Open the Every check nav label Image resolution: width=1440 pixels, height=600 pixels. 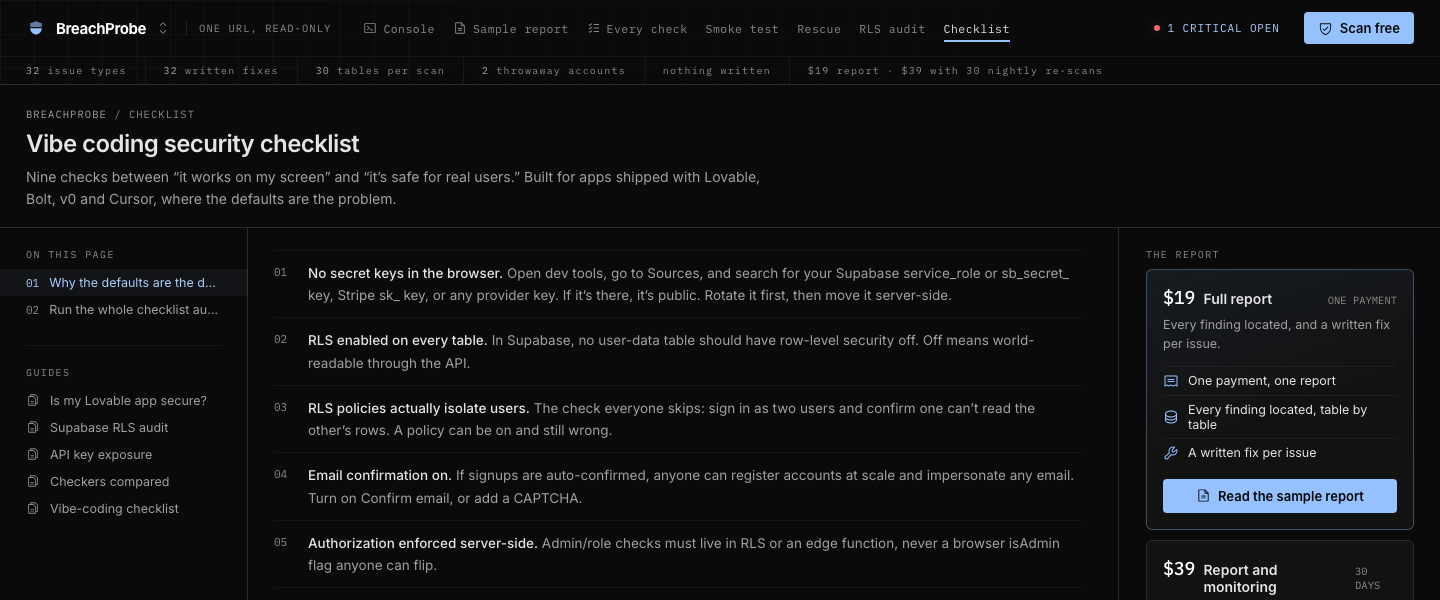647,29
